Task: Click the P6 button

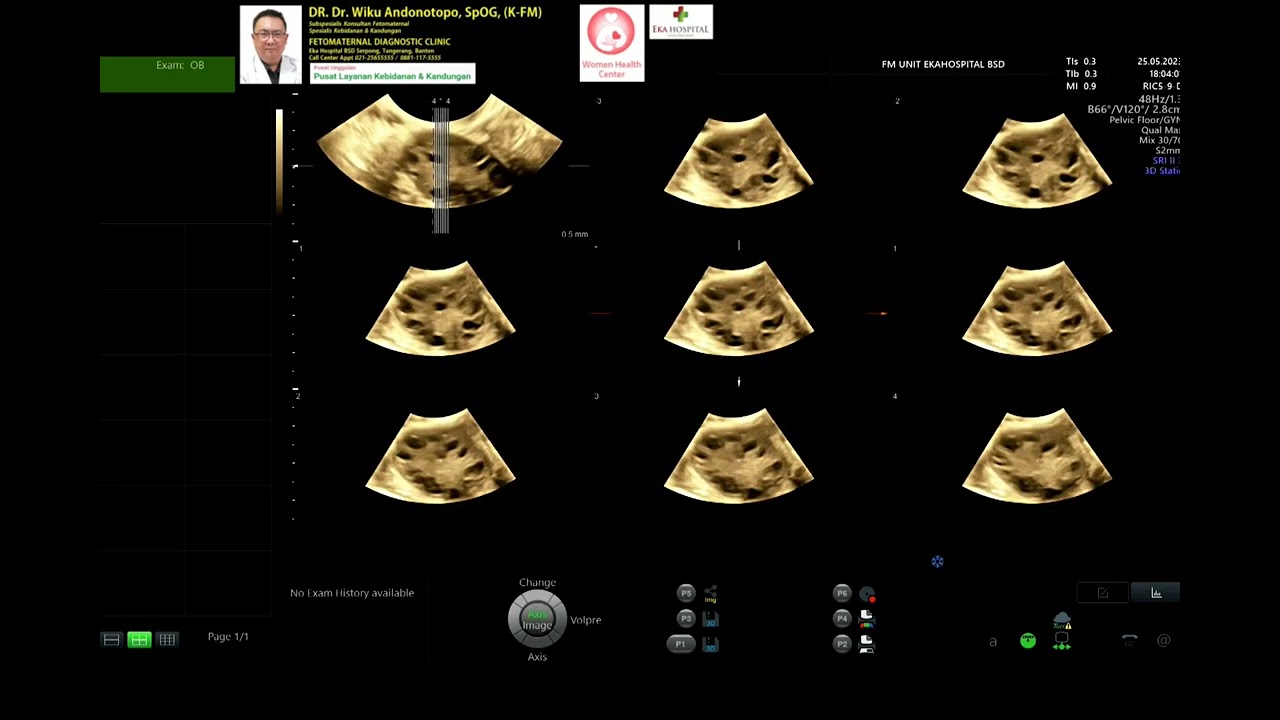Action: tap(842, 593)
